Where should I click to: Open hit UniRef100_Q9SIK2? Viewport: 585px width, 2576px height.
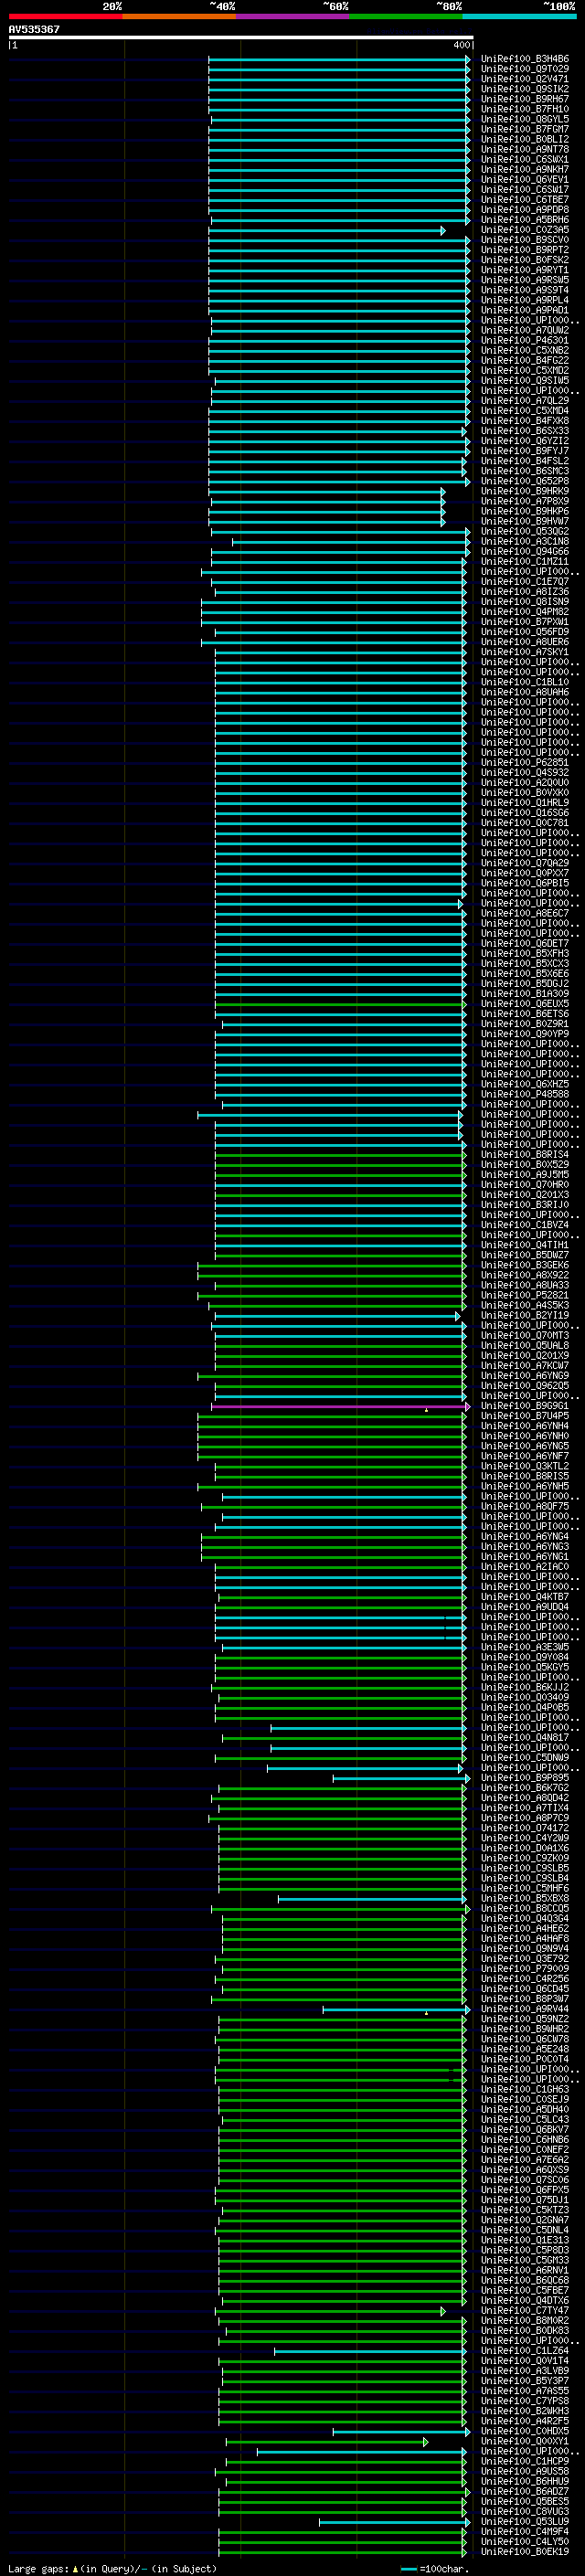pyautogui.click(x=525, y=89)
